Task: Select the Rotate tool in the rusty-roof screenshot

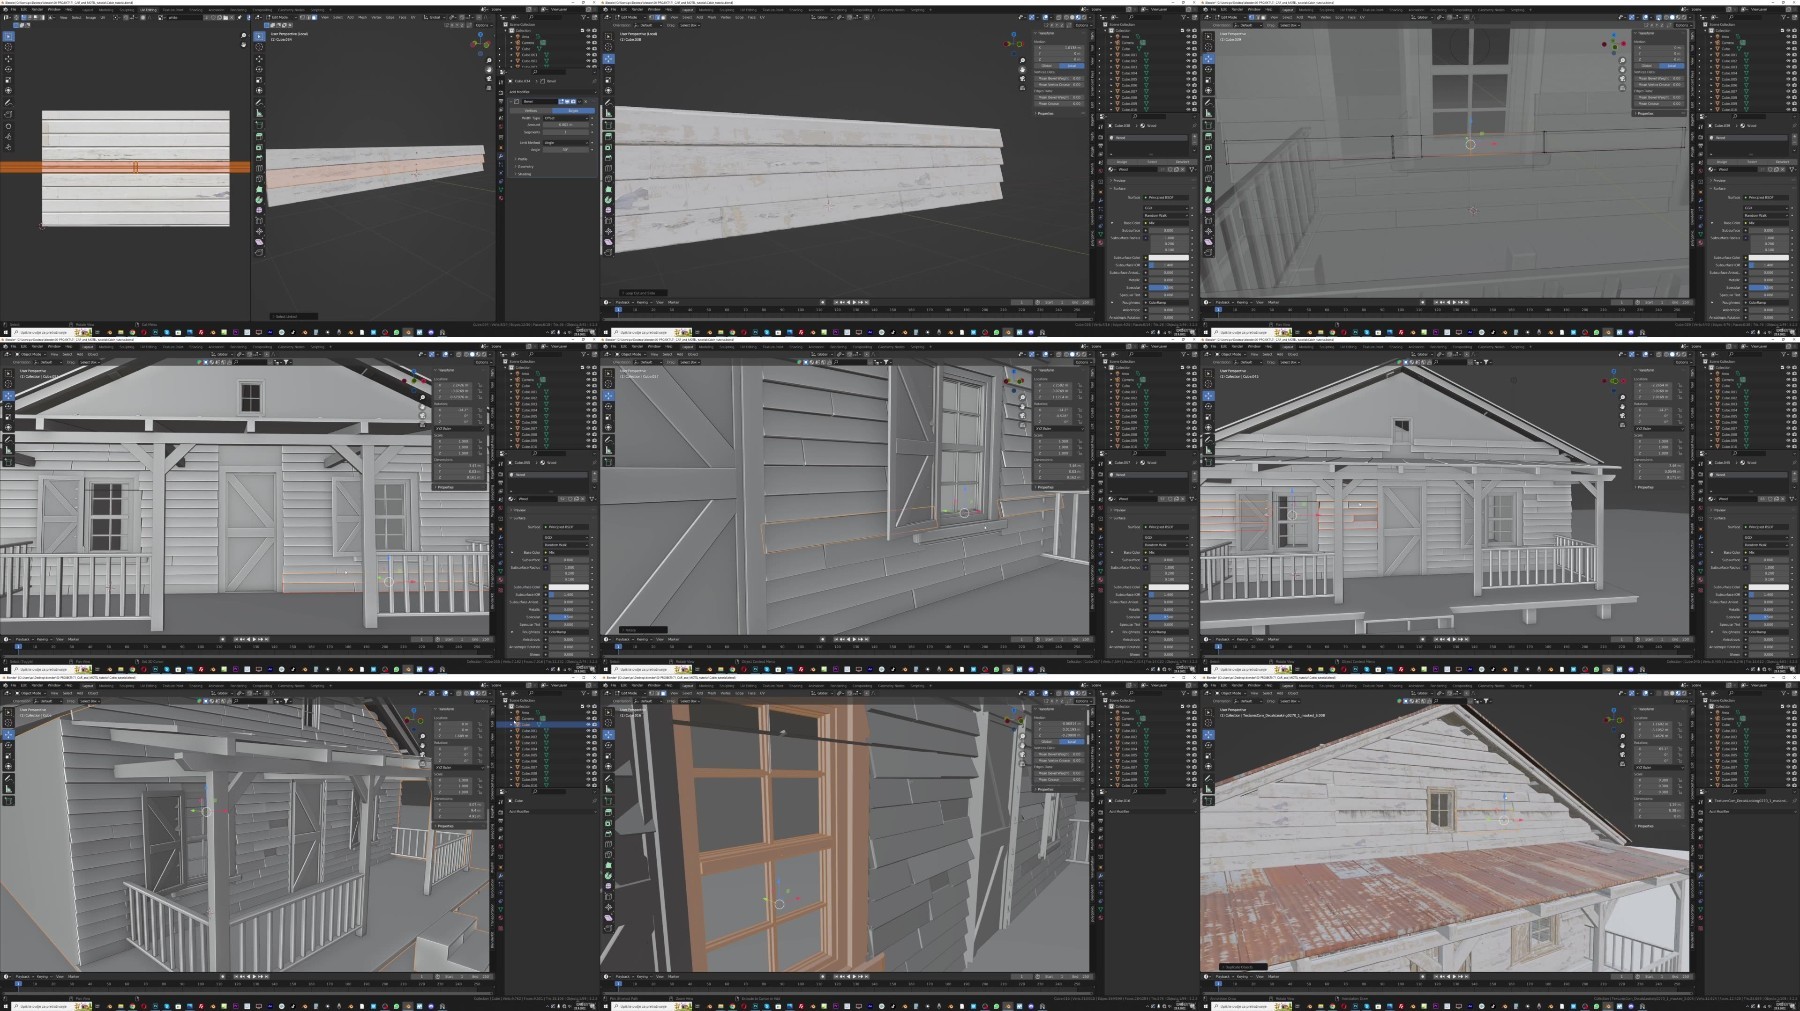Action: point(1208,745)
